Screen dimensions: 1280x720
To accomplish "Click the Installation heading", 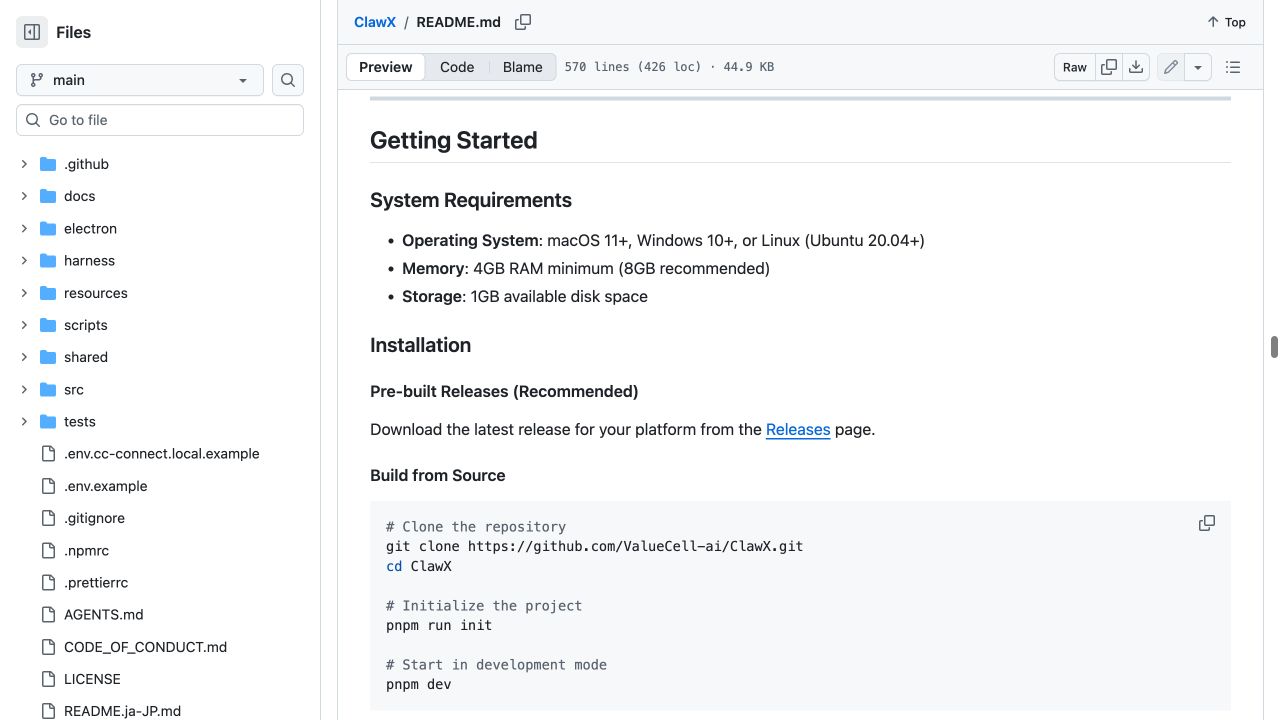I will 421,345.
